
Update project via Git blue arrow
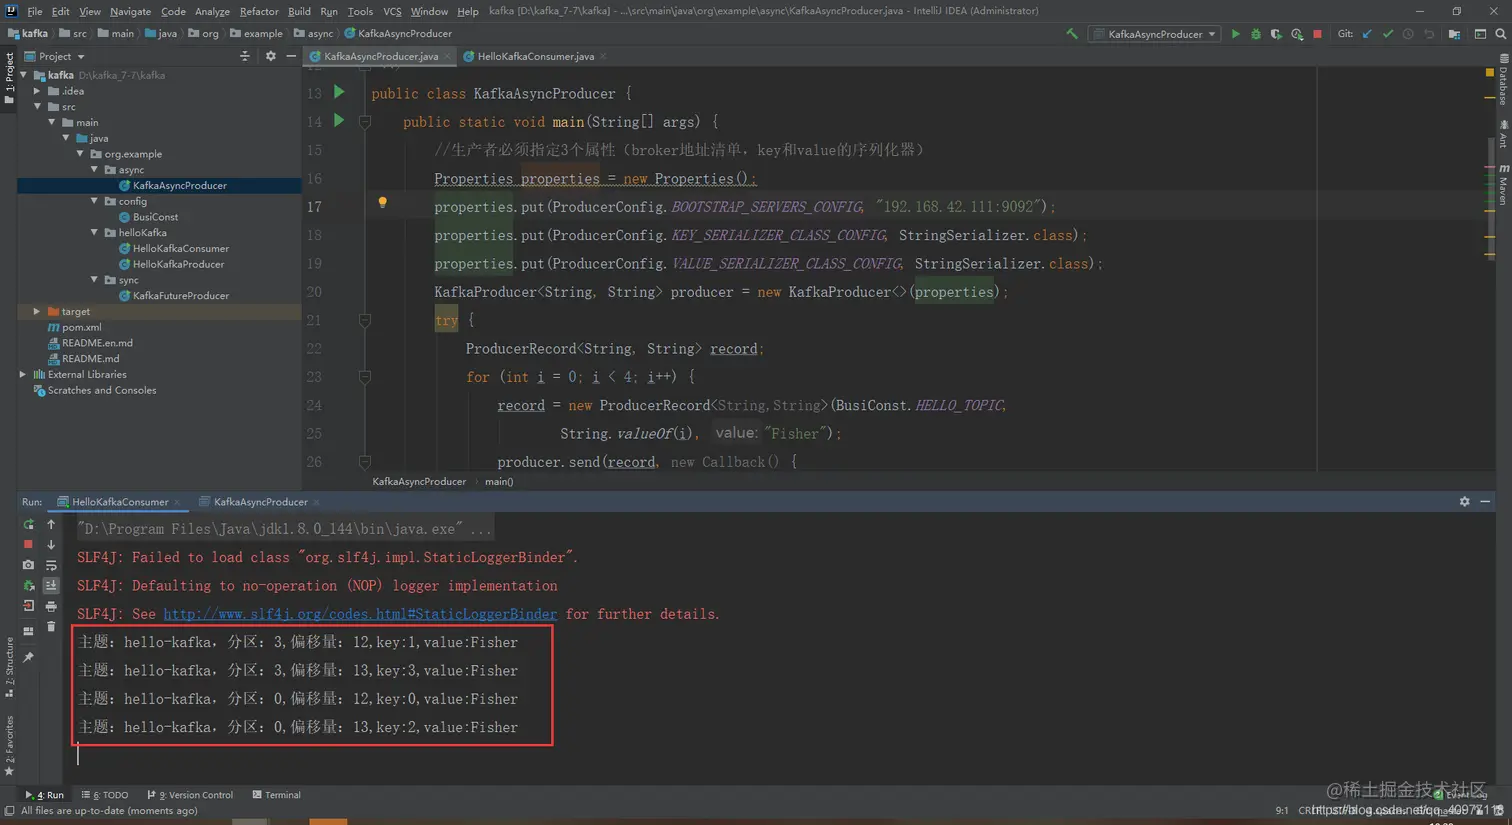pyautogui.click(x=1368, y=34)
